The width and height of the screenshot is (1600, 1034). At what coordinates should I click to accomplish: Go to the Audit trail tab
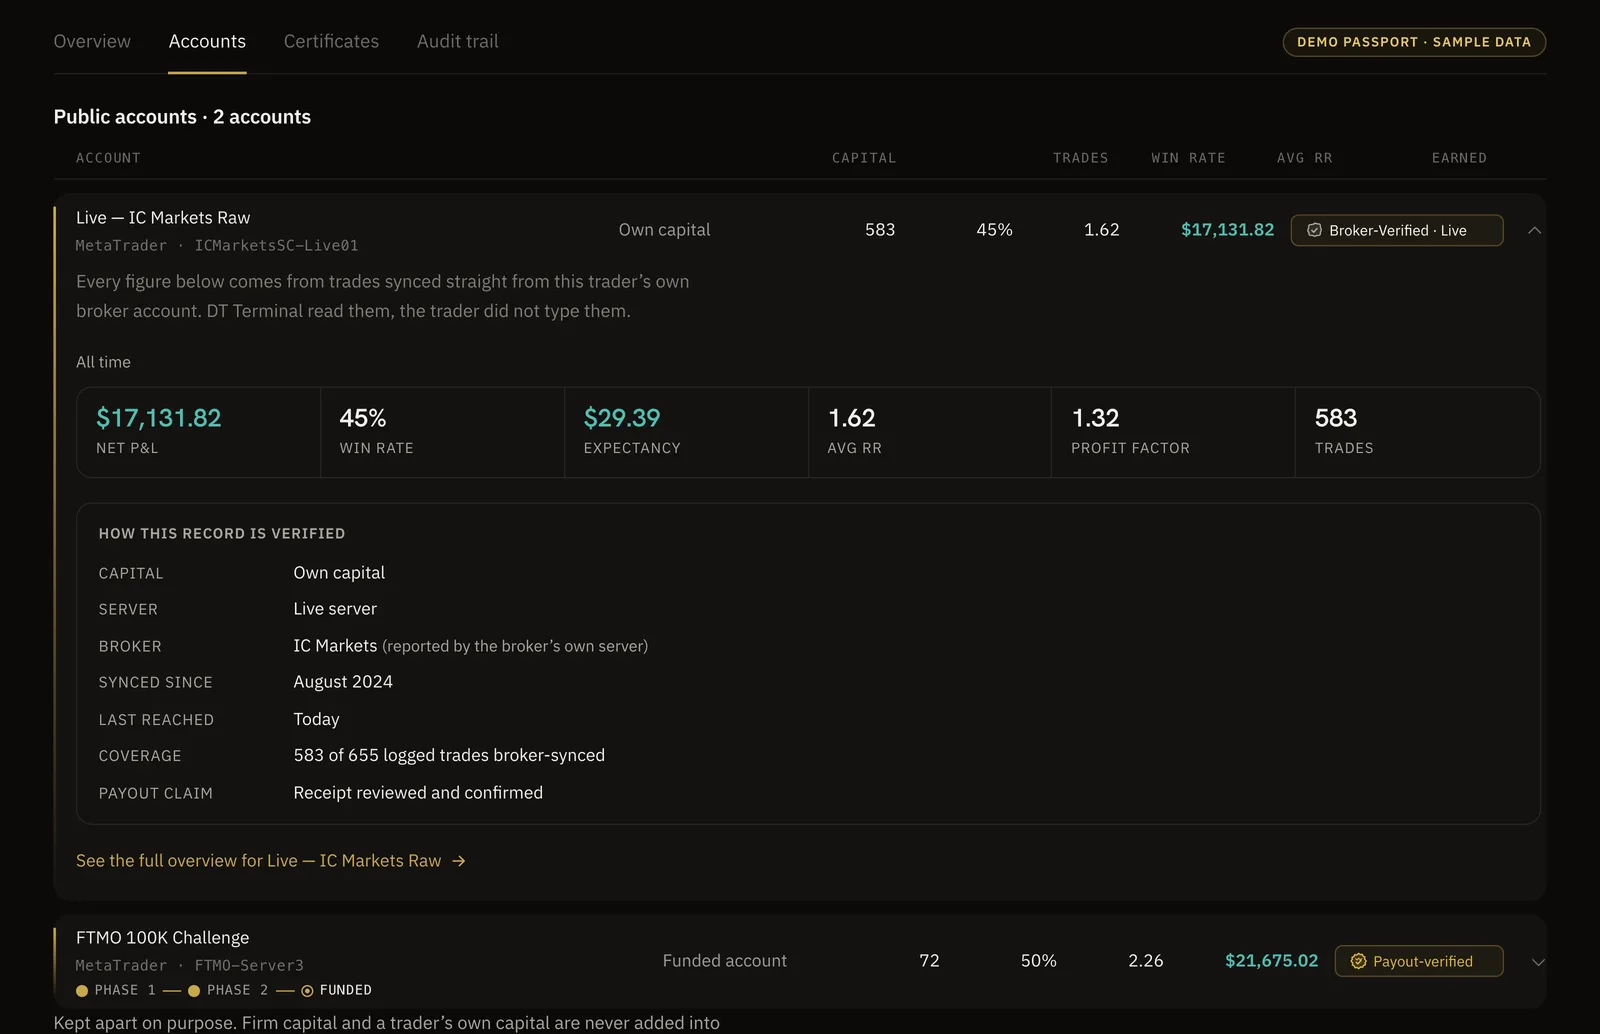(x=458, y=41)
